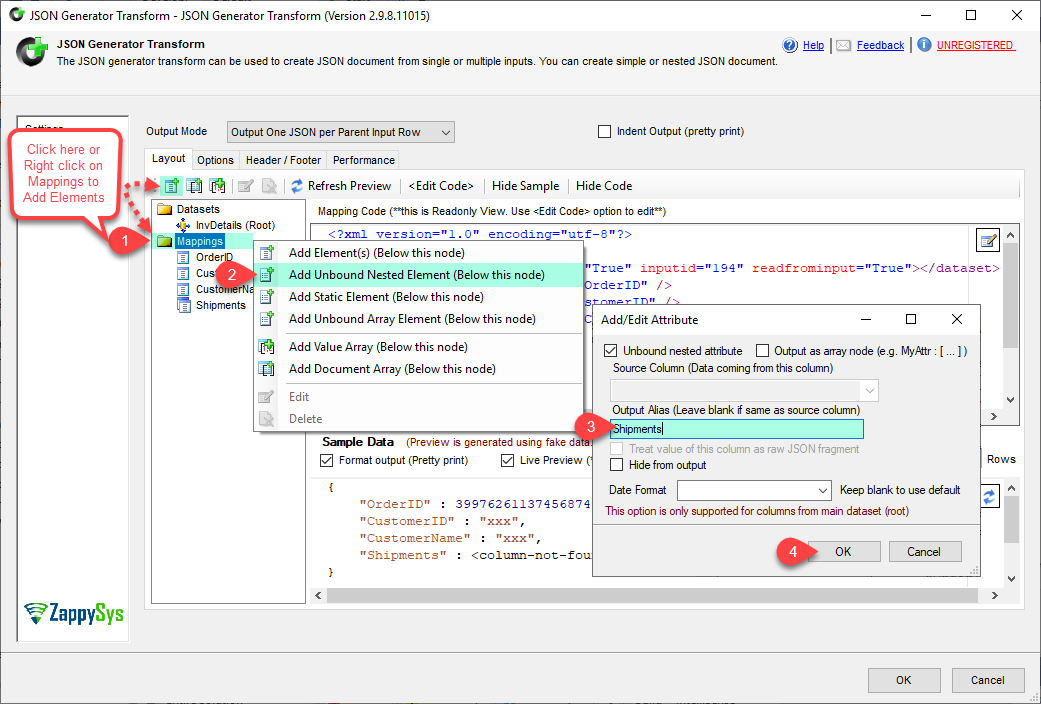Click the Output Alias input field
Viewport: 1041px width, 704px height.
737,429
